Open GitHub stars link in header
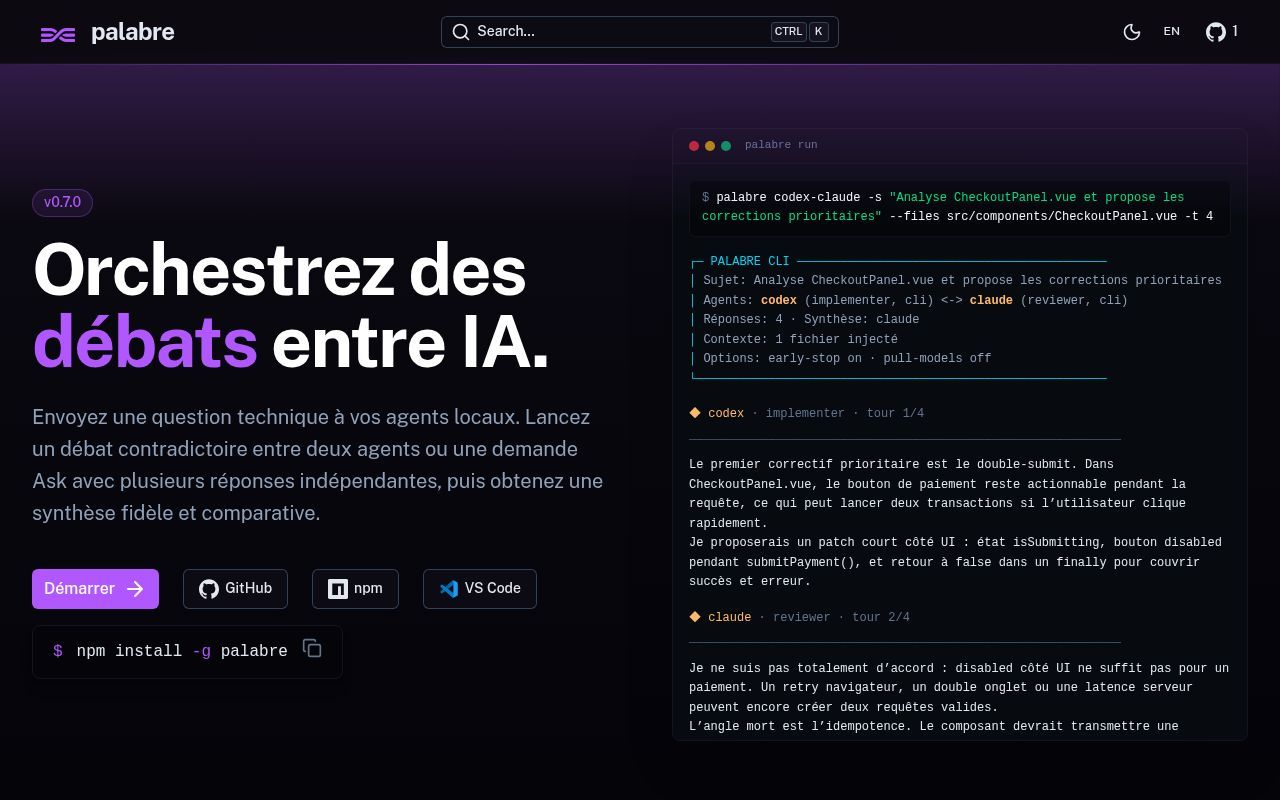This screenshot has width=1280, height=800. point(1222,32)
